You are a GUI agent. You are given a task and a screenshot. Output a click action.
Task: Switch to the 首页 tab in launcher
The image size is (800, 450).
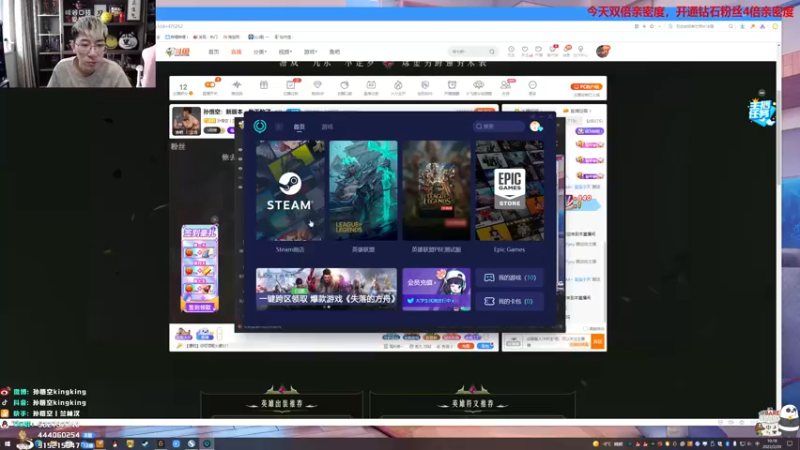[x=299, y=127]
